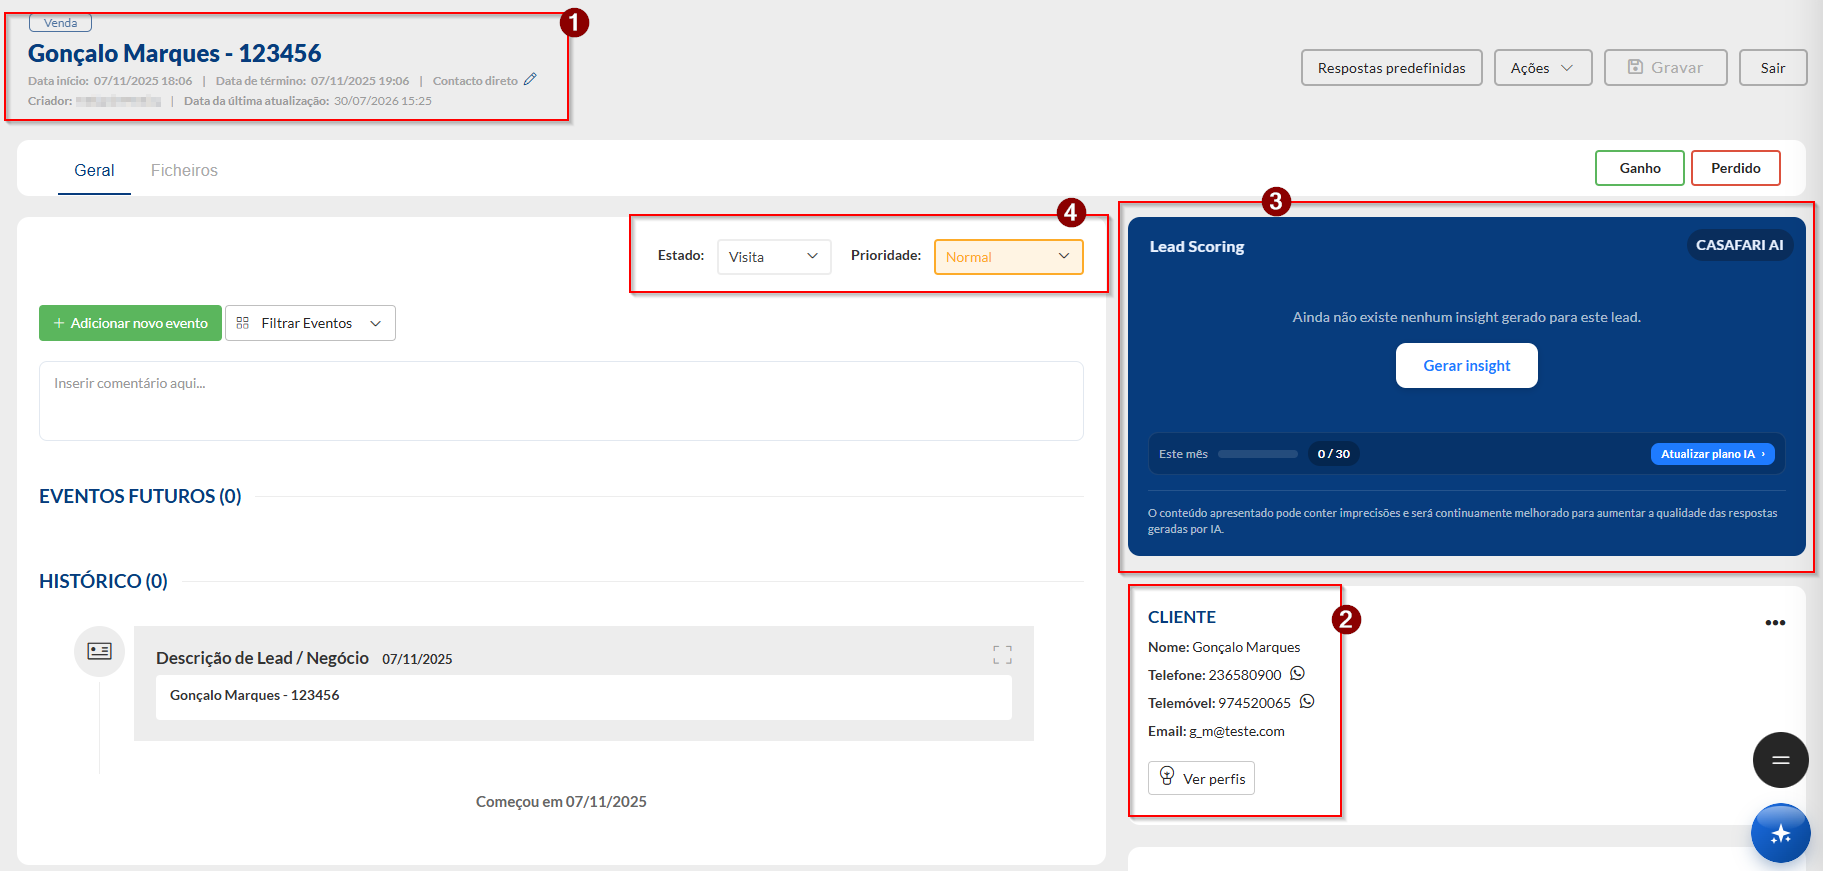Exit via the Sair button
The width and height of the screenshot is (1823, 871).
(1773, 68)
